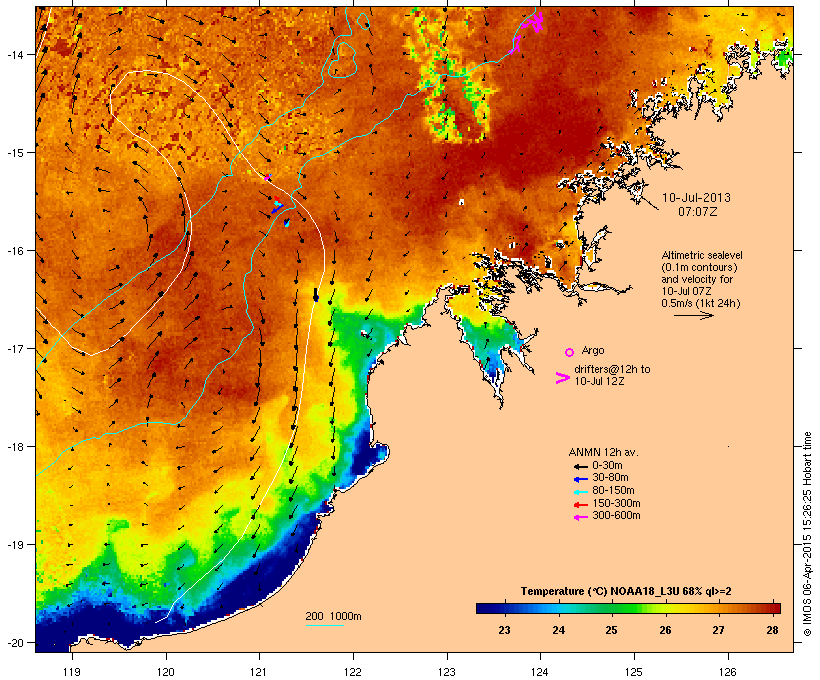Click the -20 latitude axis label

pyautogui.click(x=14, y=642)
